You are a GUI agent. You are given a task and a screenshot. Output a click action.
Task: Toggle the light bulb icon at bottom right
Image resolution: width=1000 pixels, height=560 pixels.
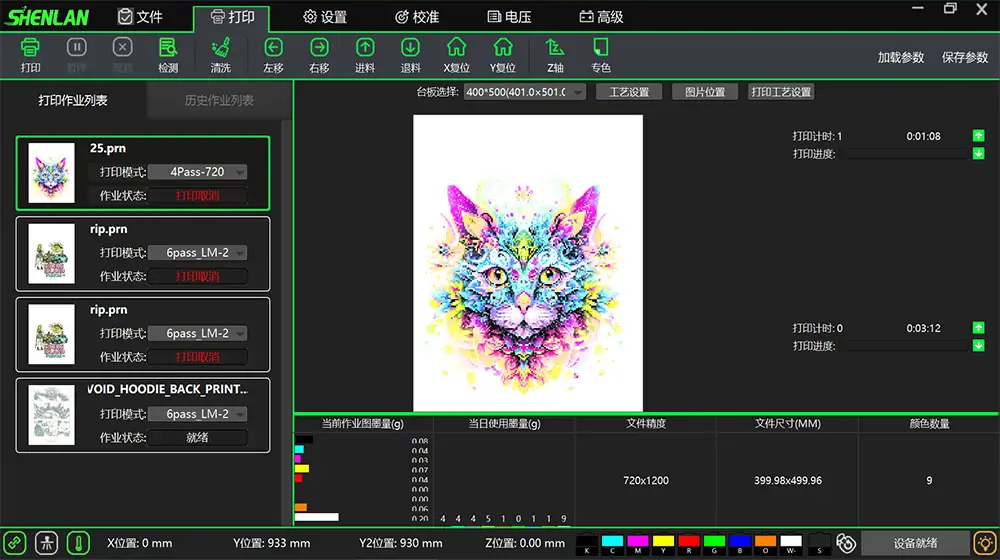click(x=984, y=543)
